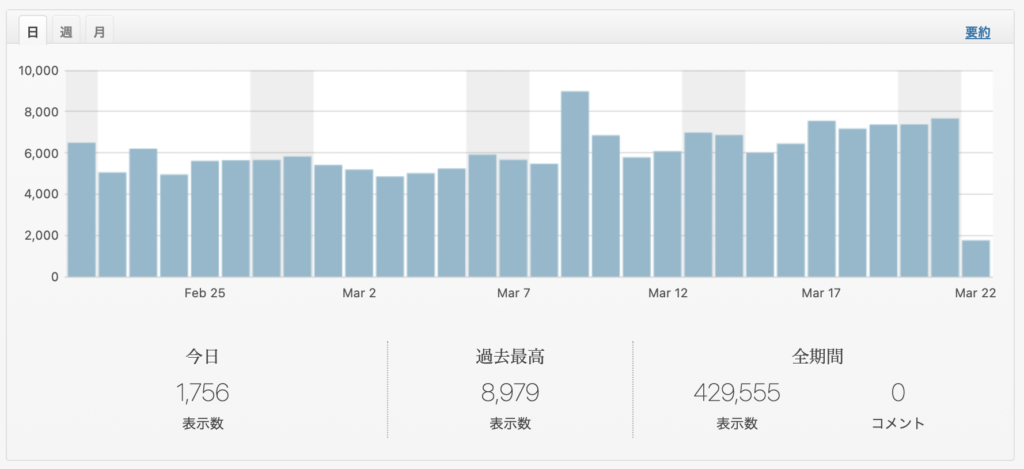Click today's view count 1,756
Image resolution: width=1024 pixels, height=469 pixels.
tap(203, 393)
